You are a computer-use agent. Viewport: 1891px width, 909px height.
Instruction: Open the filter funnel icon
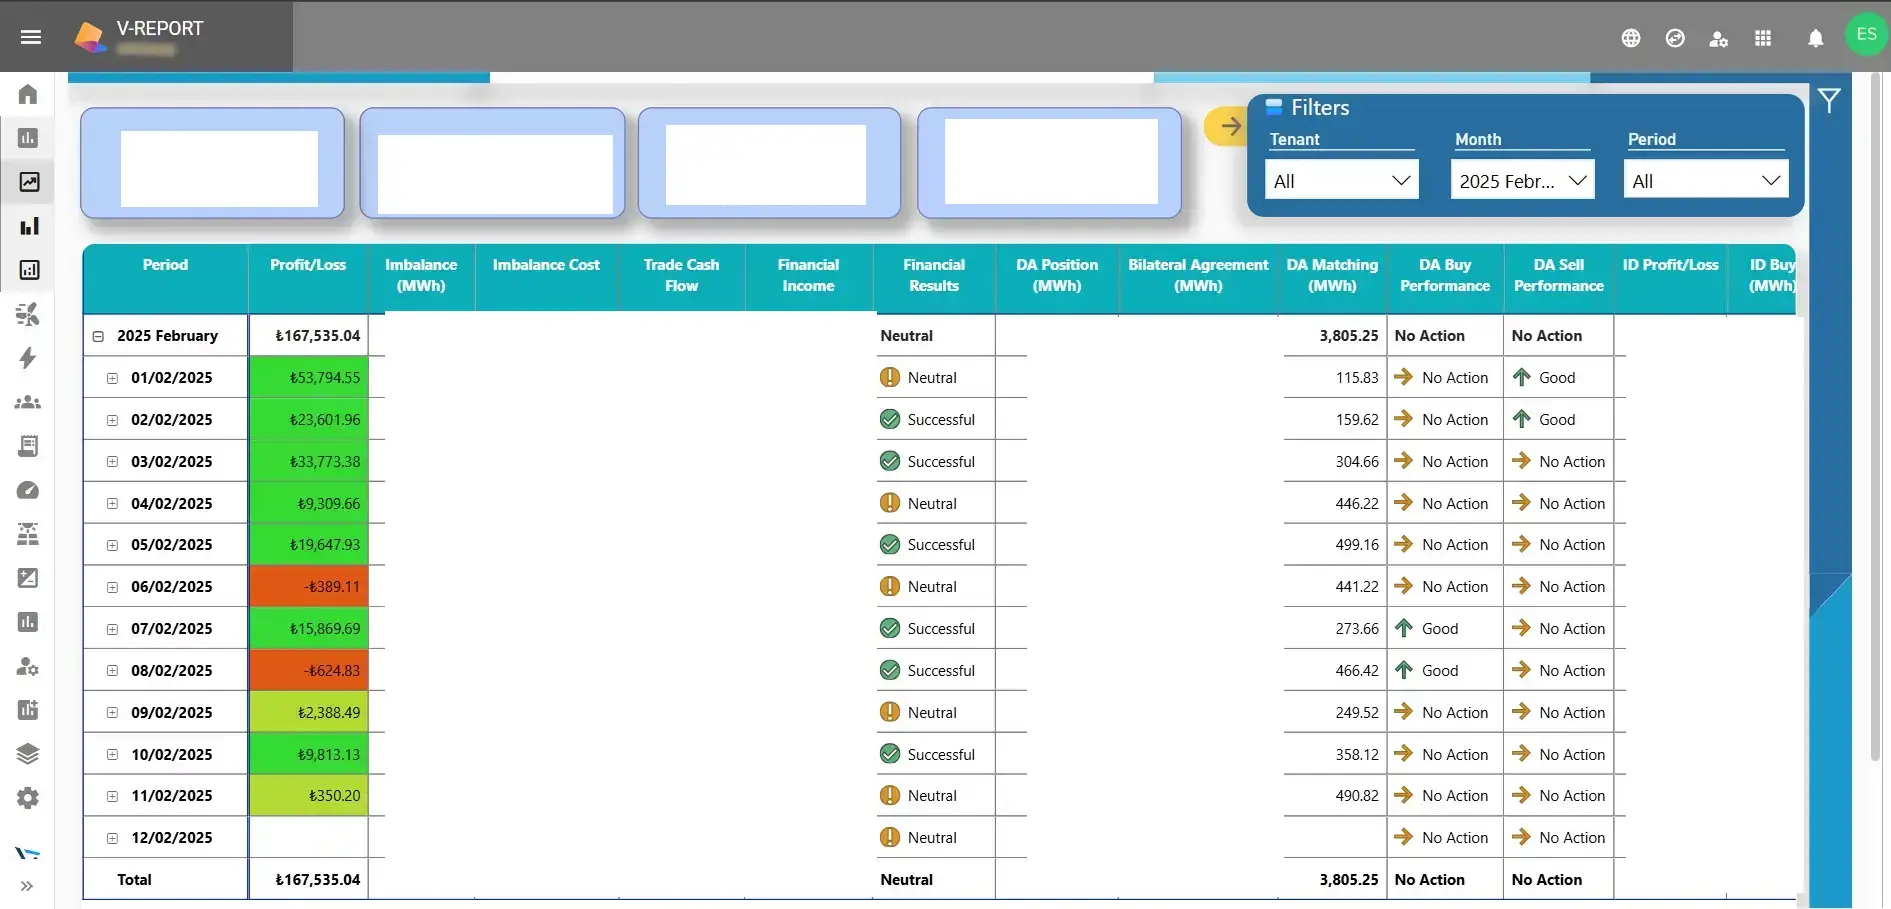tap(1829, 101)
